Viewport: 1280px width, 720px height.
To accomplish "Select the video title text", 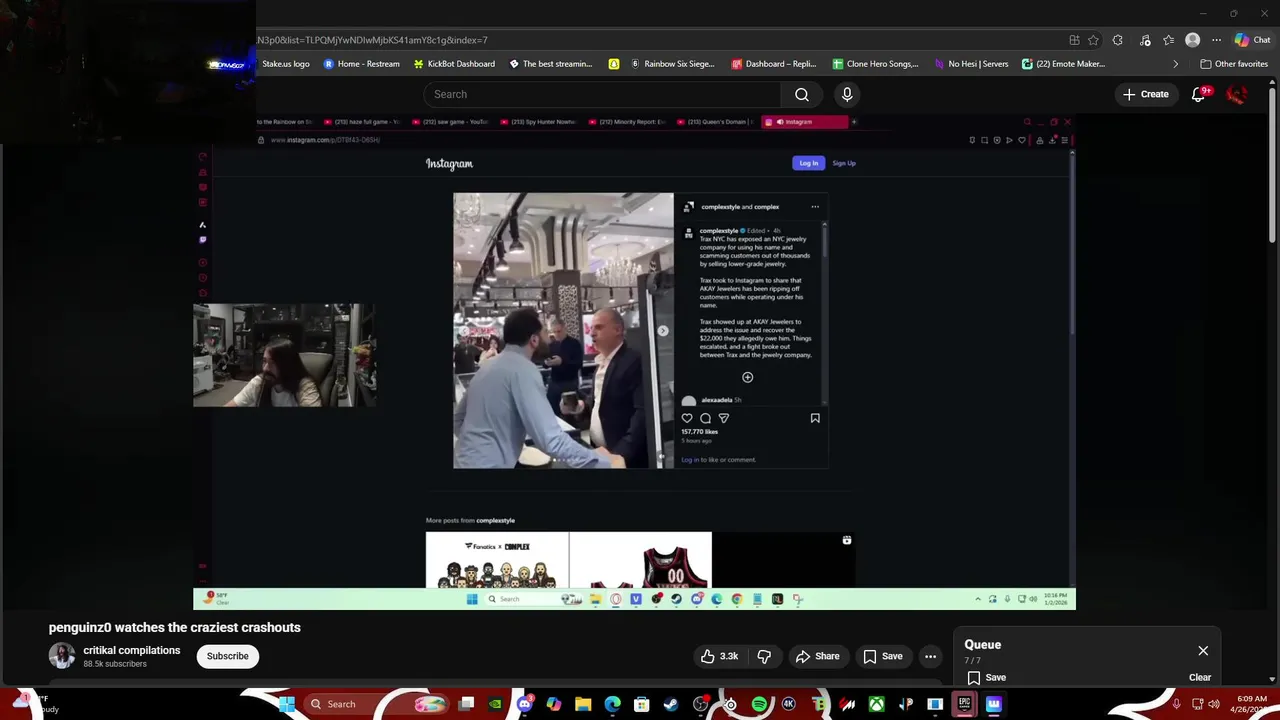I will pos(175,627).
